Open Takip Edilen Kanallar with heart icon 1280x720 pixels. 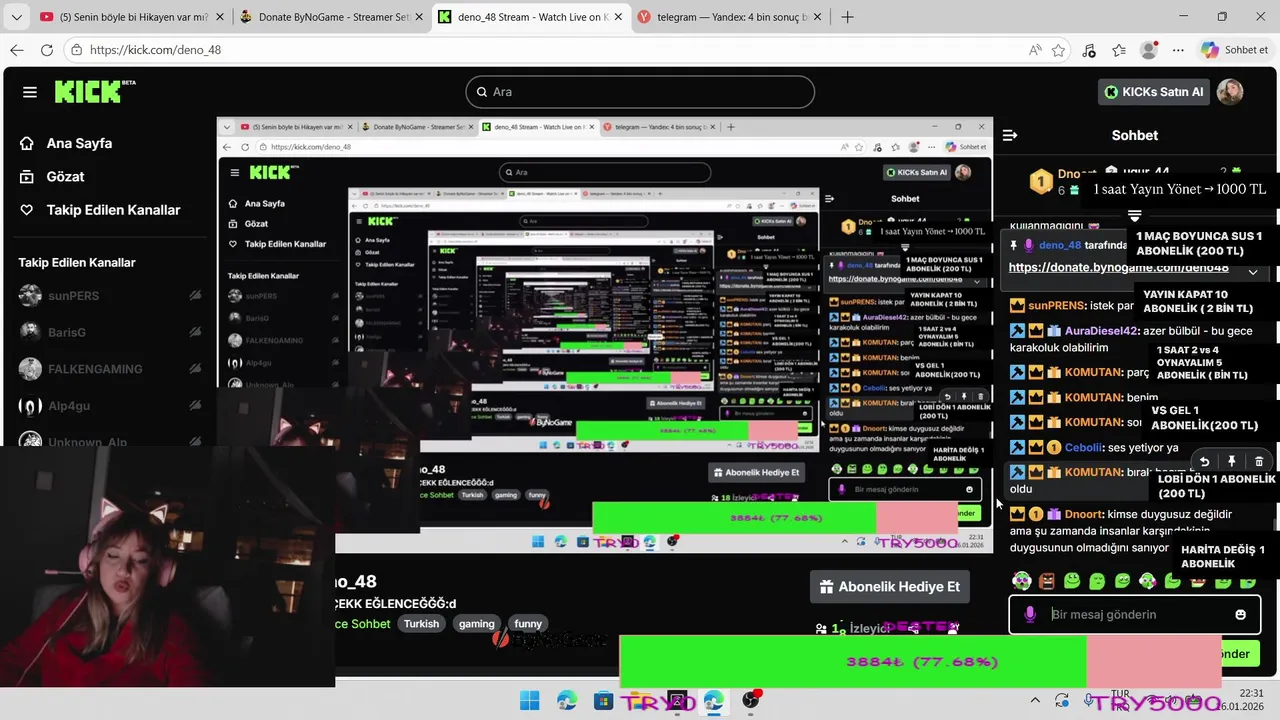tap(100, 210)
